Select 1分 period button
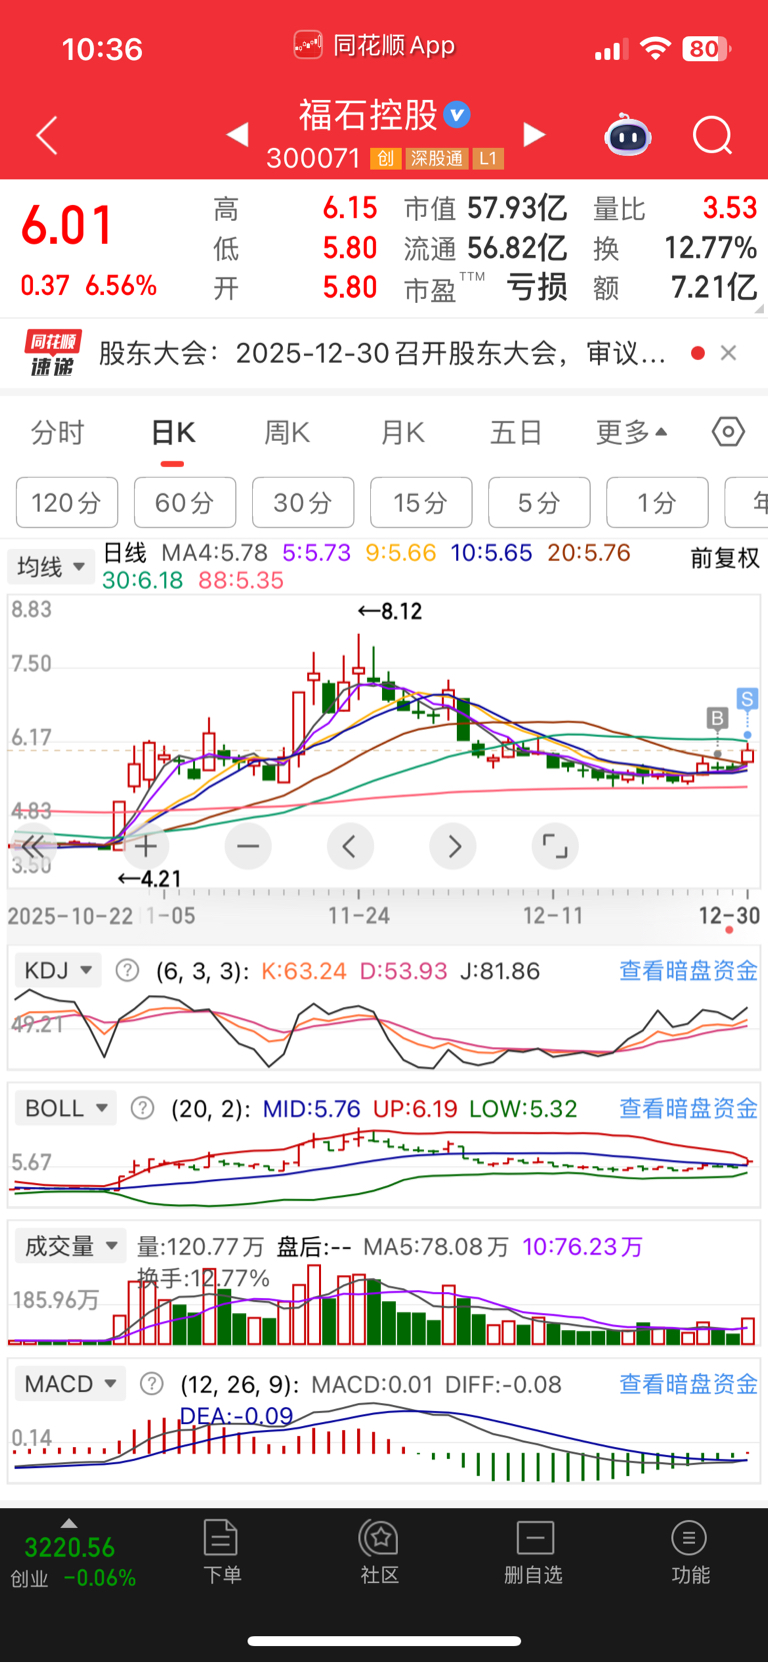 tap(657, 502)
